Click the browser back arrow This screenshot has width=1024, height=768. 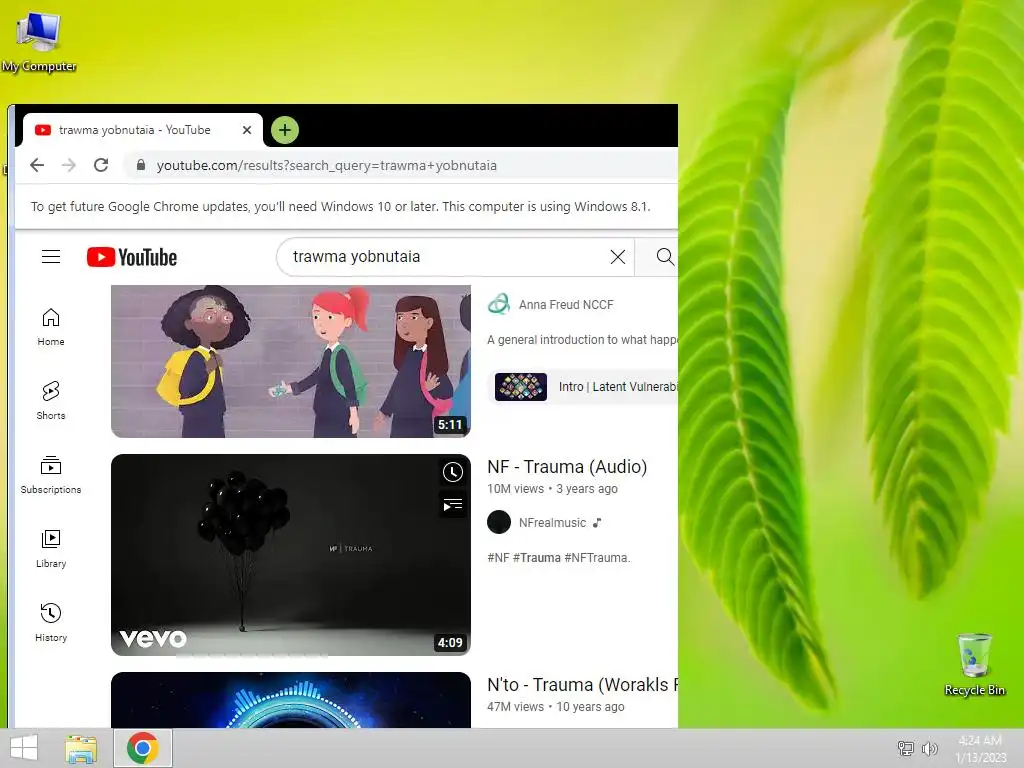point(37,165)
